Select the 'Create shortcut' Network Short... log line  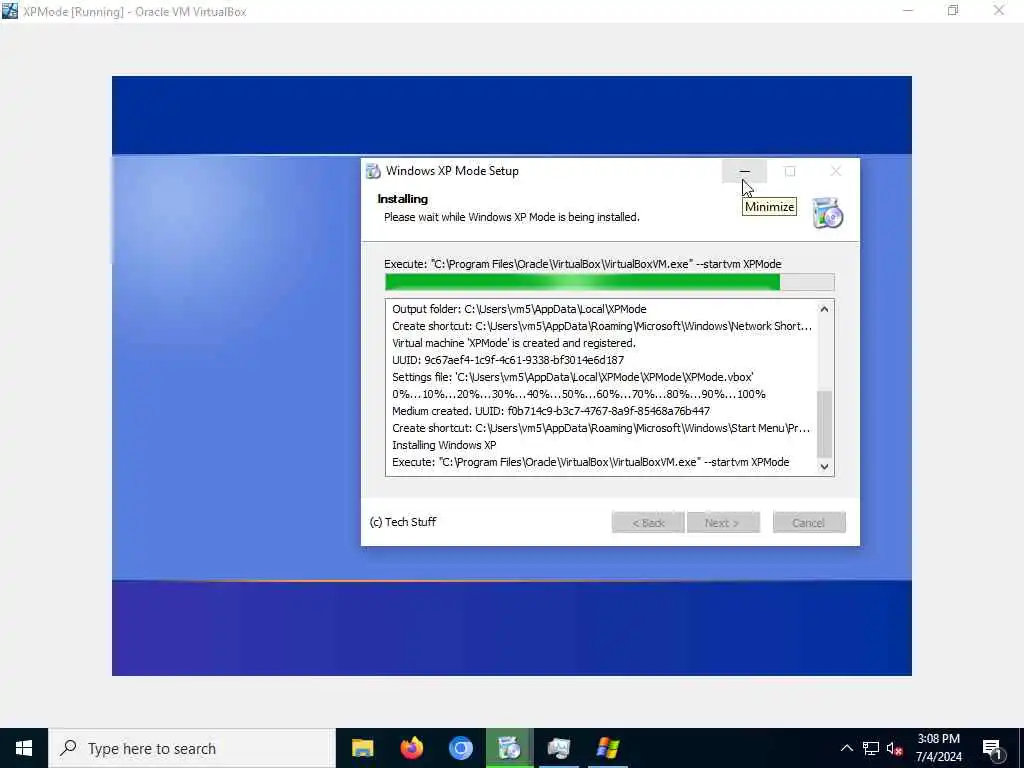601,326
